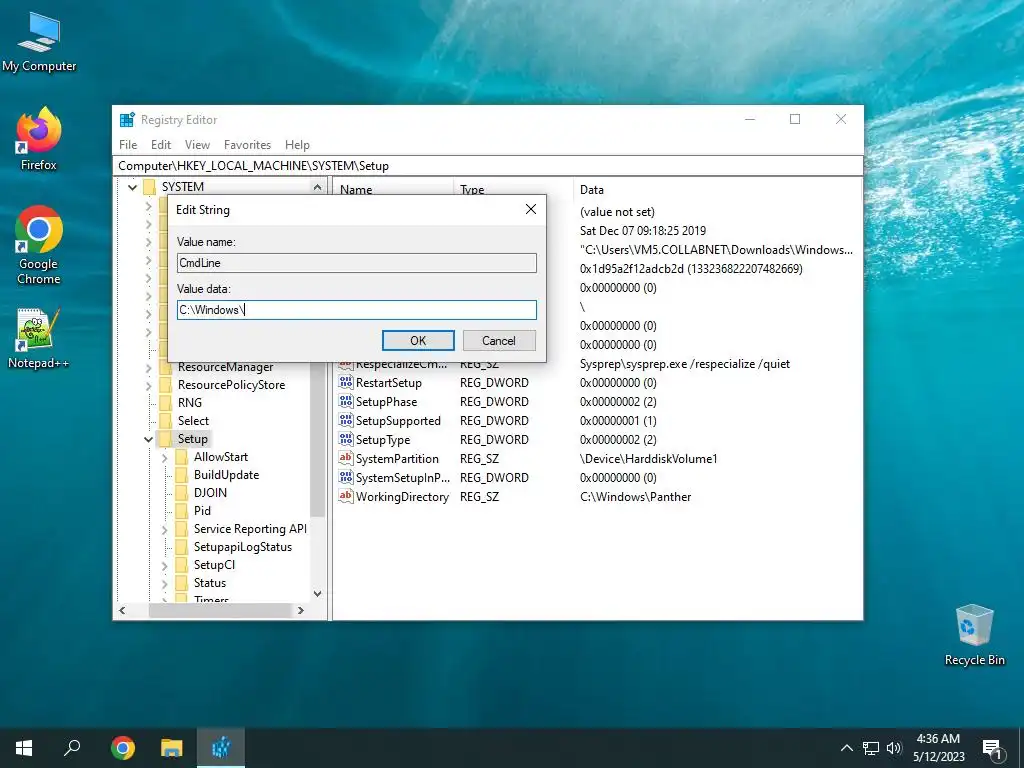Select the DJOIN subkey
Image resolution: width=1024 pixels, height=768 pixels.
click(x=210, y=492)
